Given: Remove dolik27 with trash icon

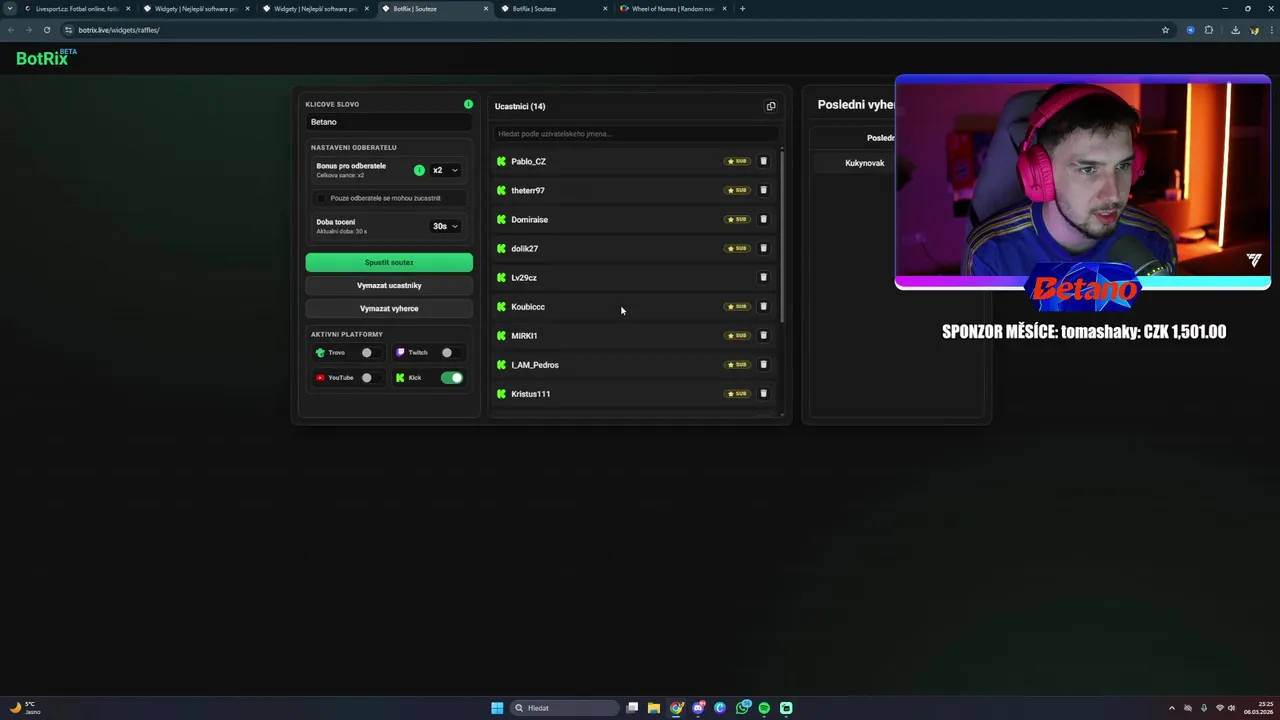Looking at the screenshot, I should 763,248.
